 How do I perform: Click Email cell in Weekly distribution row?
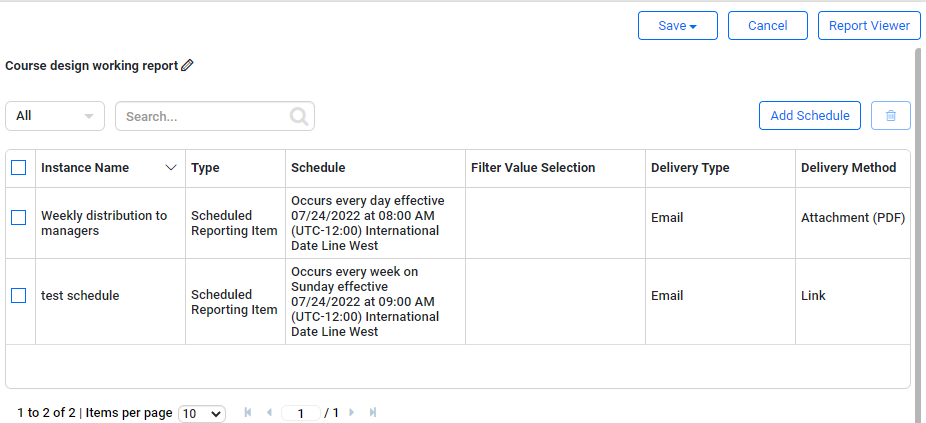point(720,223)
